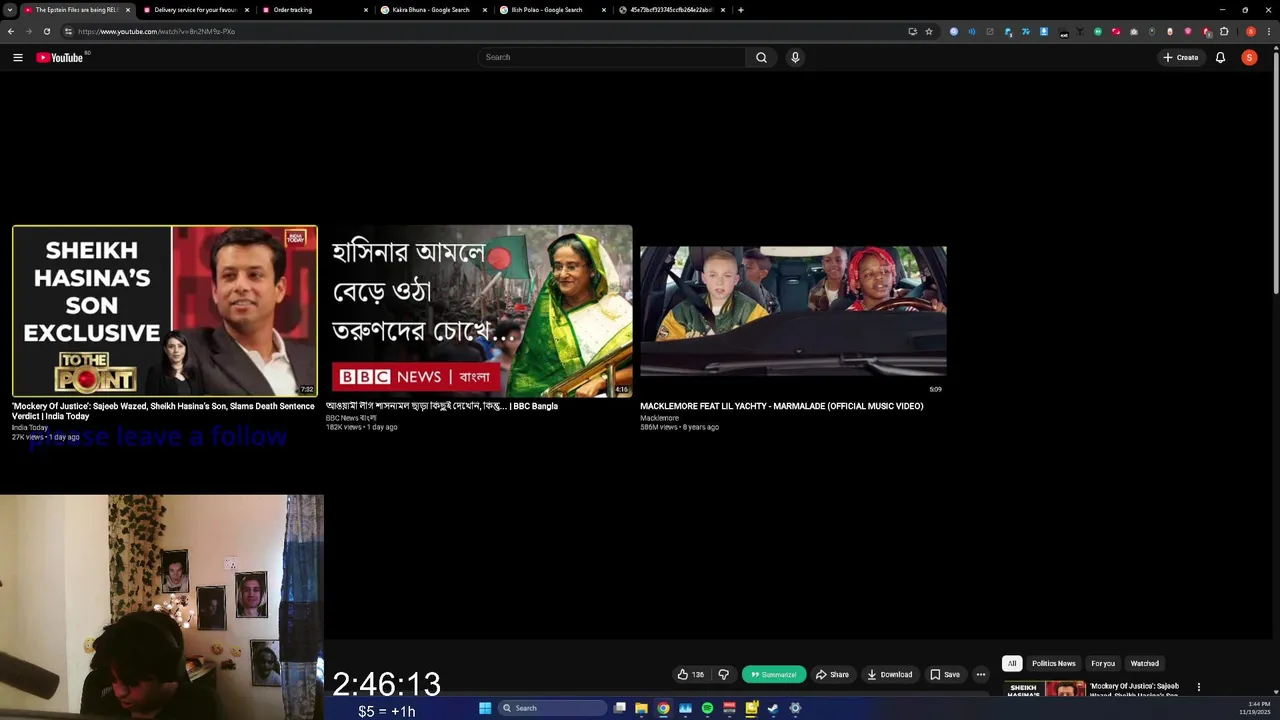Image resolution: width=1280 pixels, height=720 pixels.
Task: Open options menu for sidebar Mockery Of Justice video
Action: click(x=1199, y=687)
